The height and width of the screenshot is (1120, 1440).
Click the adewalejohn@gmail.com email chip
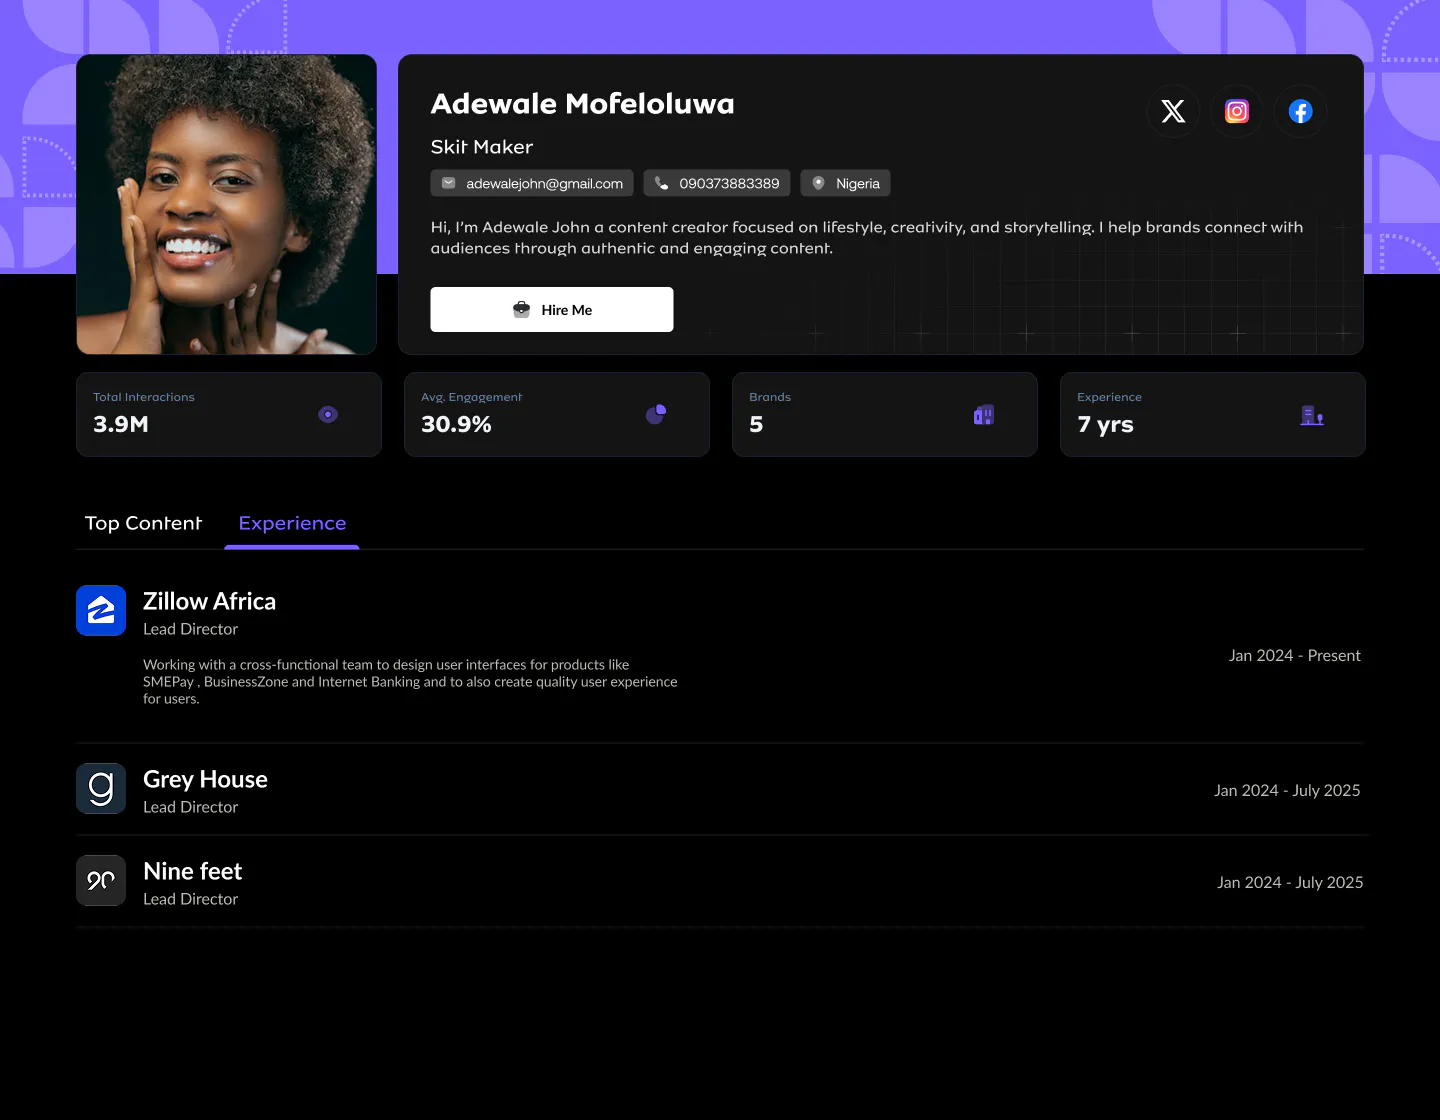(532, 183)
